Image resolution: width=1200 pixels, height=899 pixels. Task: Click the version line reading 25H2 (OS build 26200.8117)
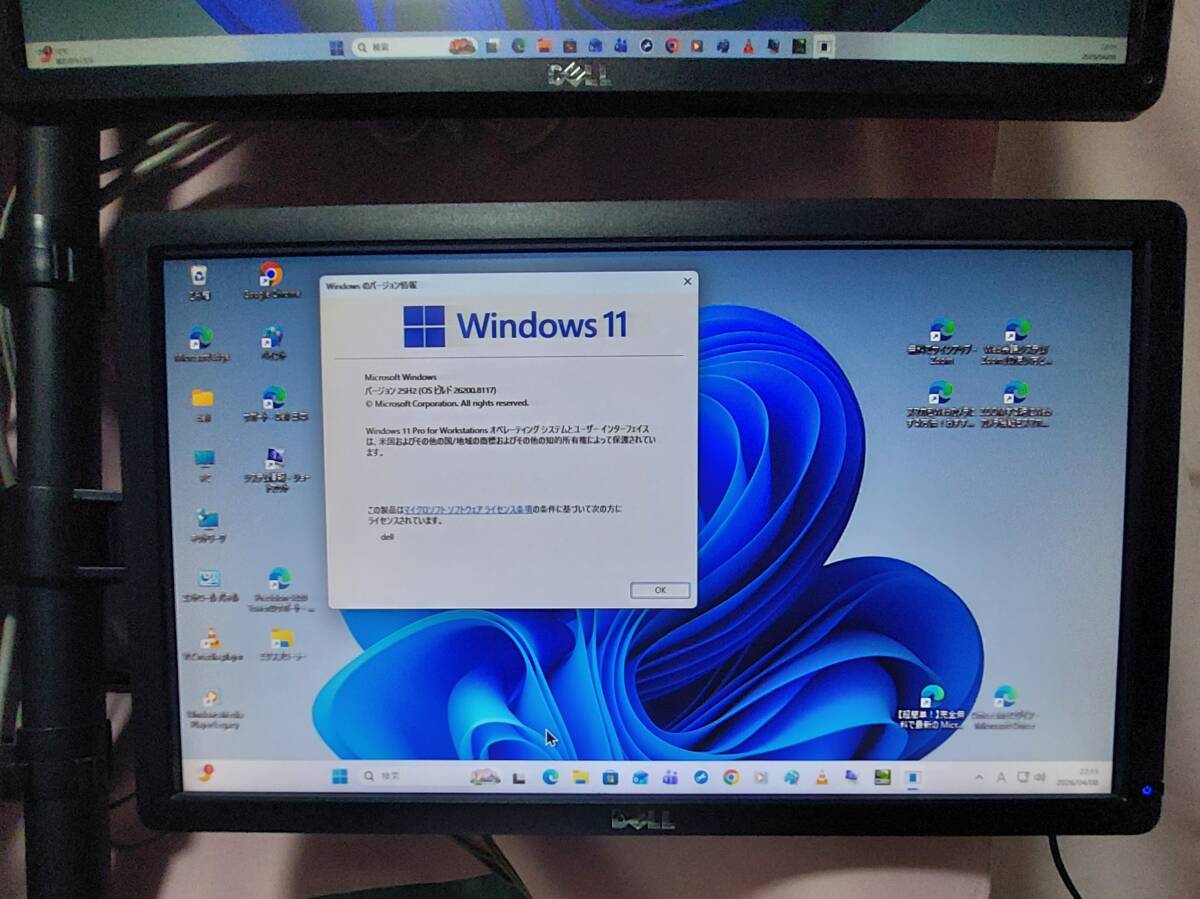[430, 390]
